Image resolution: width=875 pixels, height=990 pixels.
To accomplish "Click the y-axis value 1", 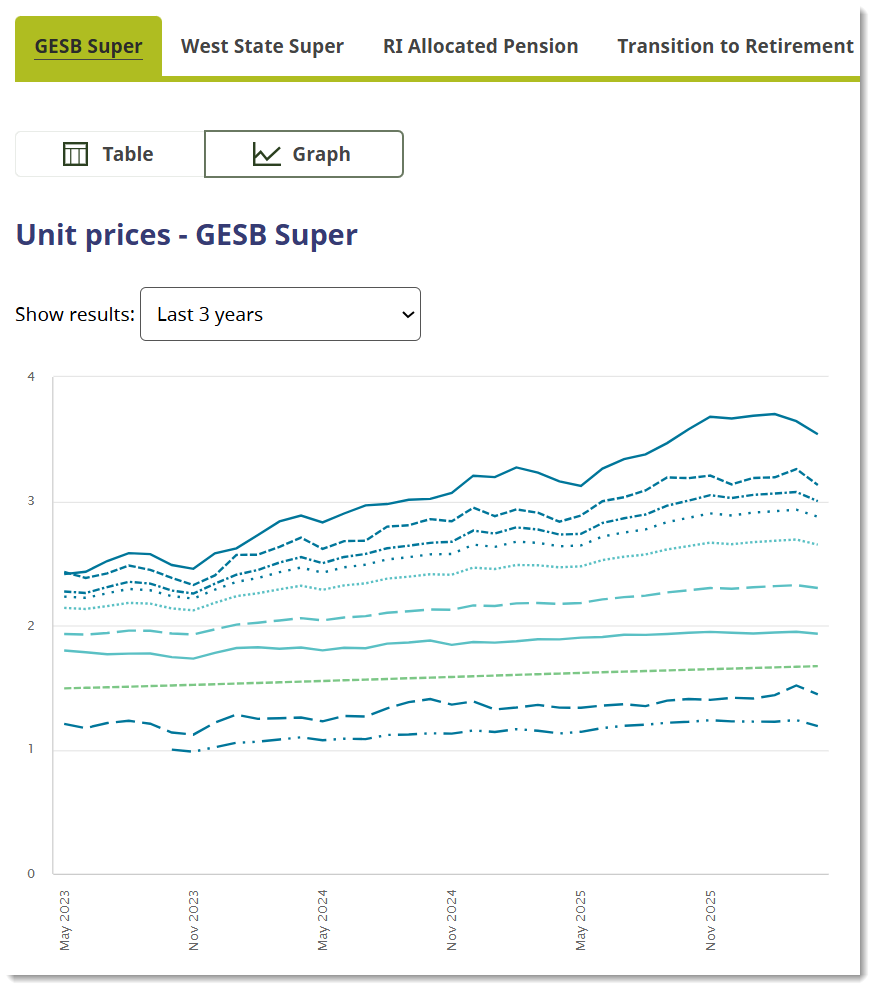I will coord(31,749).
